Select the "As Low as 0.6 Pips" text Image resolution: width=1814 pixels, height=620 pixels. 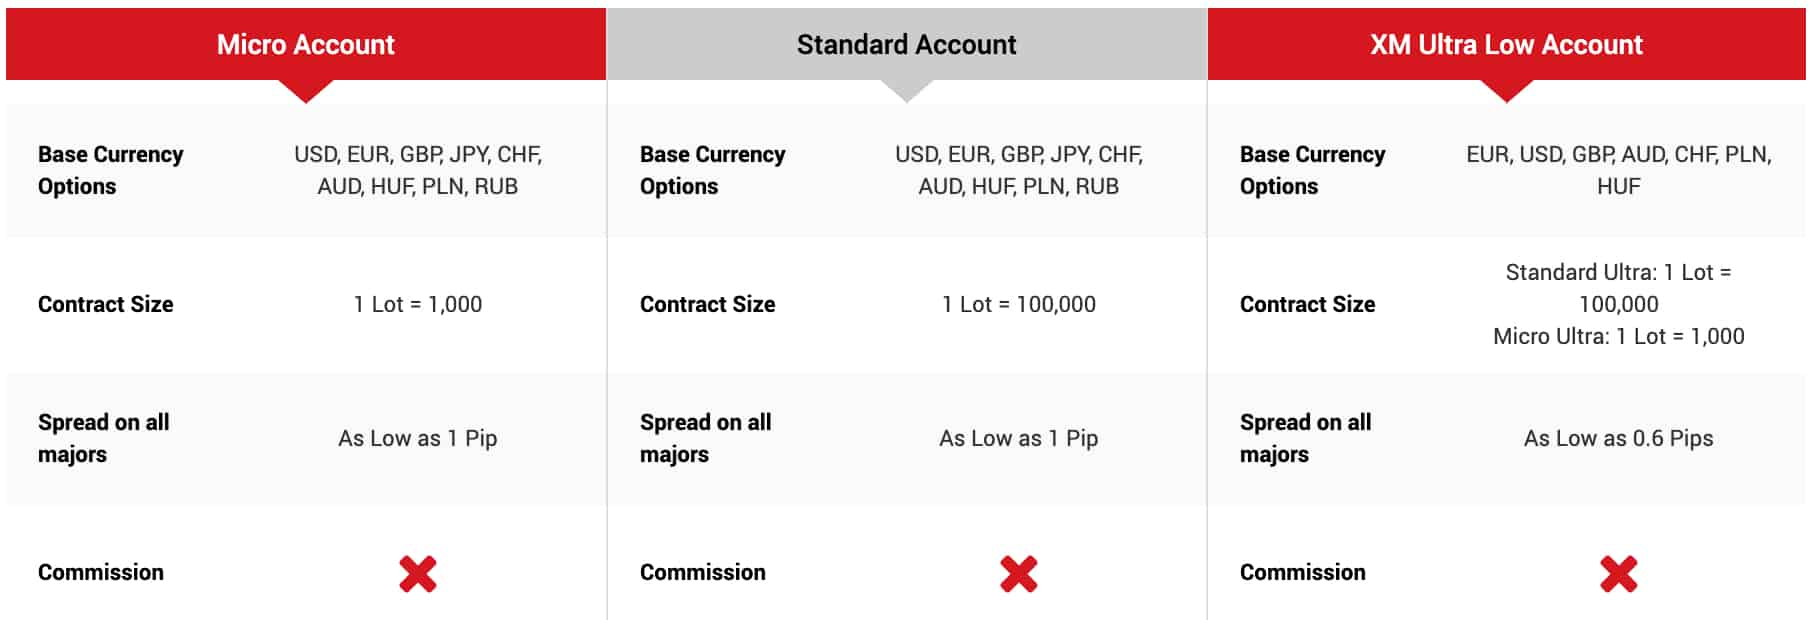point(1618,438)
